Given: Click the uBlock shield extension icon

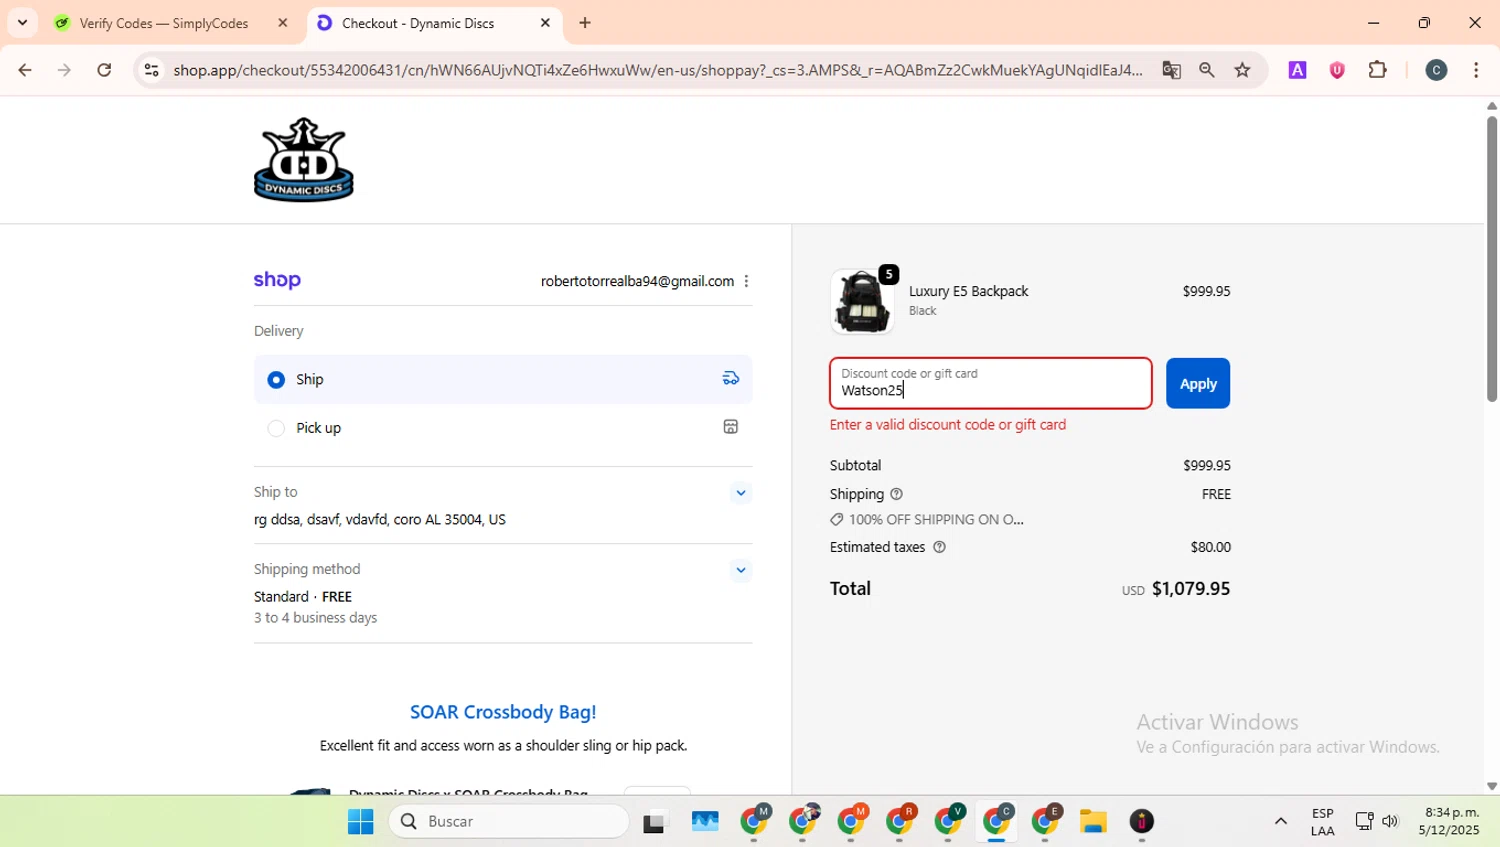Looking at the screenshot, I should 1337,70.
